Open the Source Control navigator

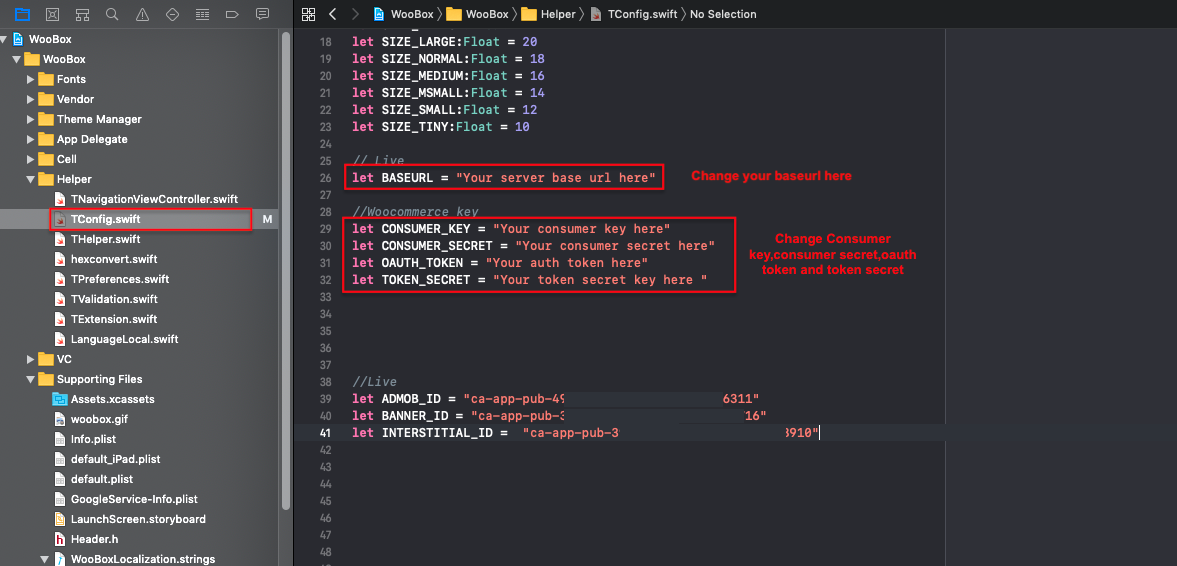[x=52, y=14]
